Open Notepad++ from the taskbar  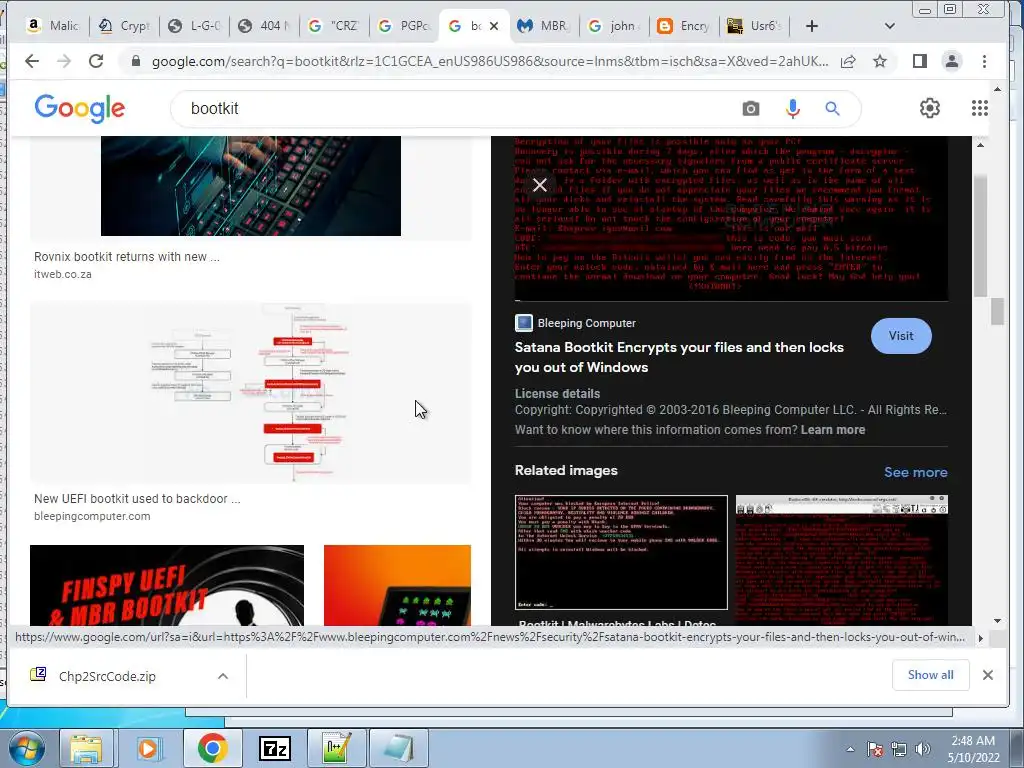point(337,748)
